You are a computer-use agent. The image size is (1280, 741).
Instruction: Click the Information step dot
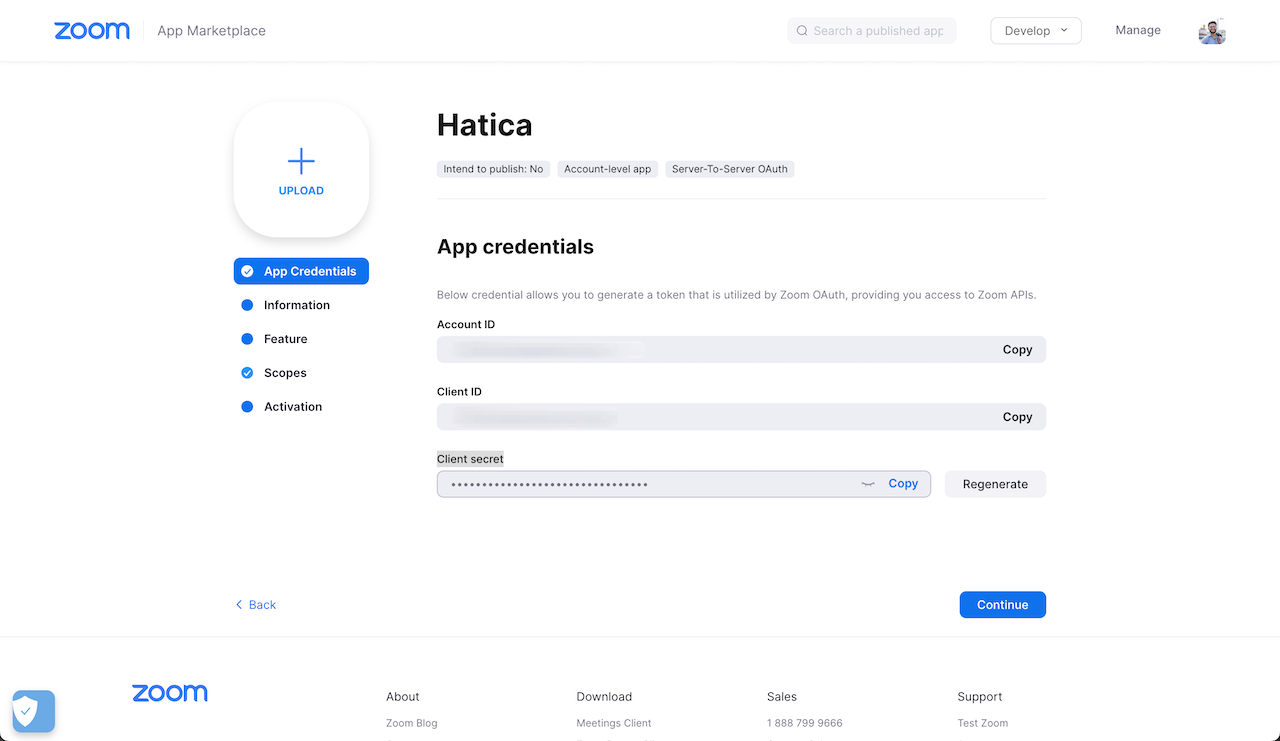(247, 305)
